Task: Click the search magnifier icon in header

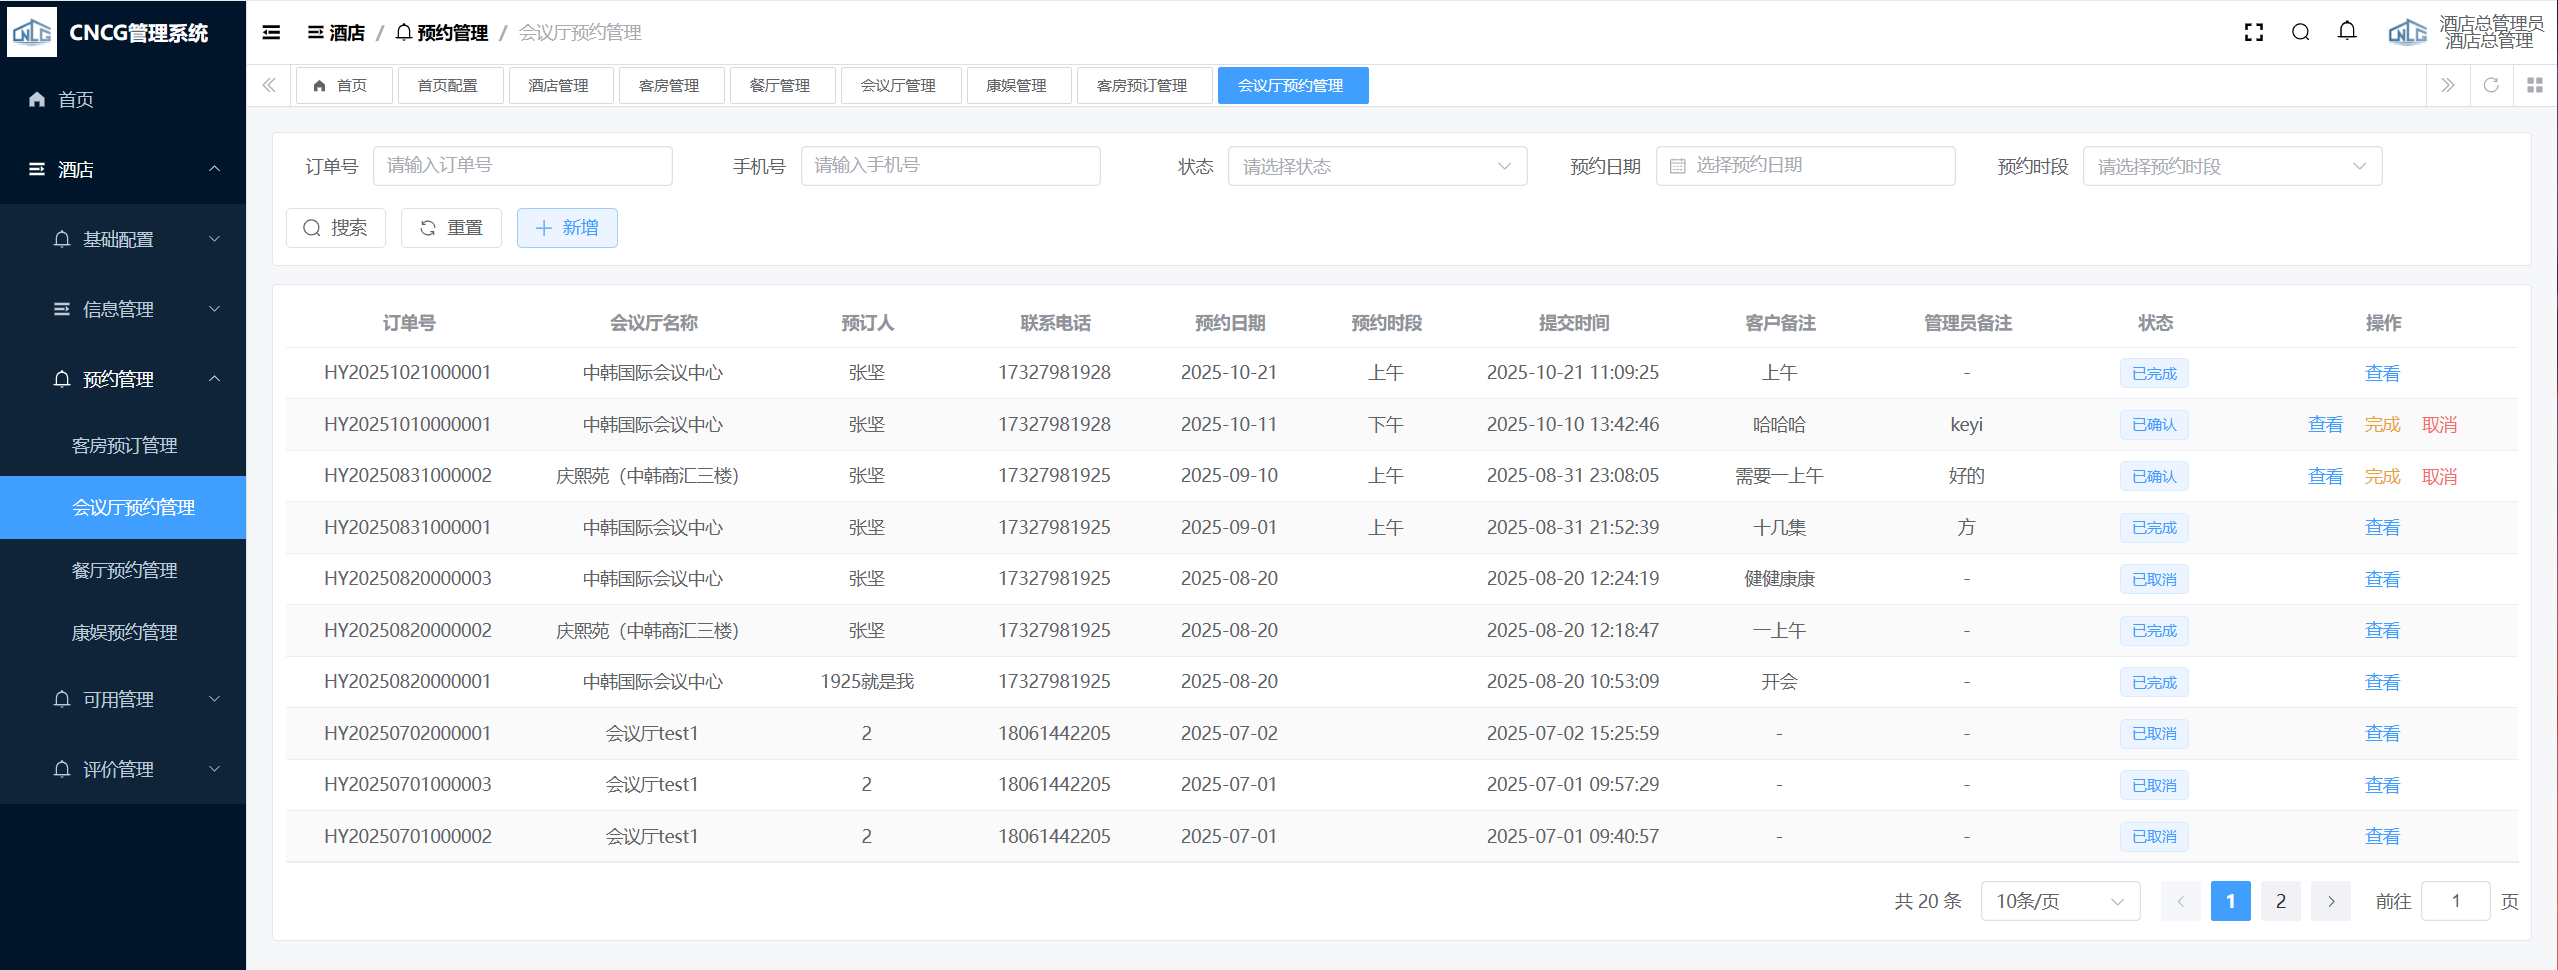Action: (x=2300, y=32)
